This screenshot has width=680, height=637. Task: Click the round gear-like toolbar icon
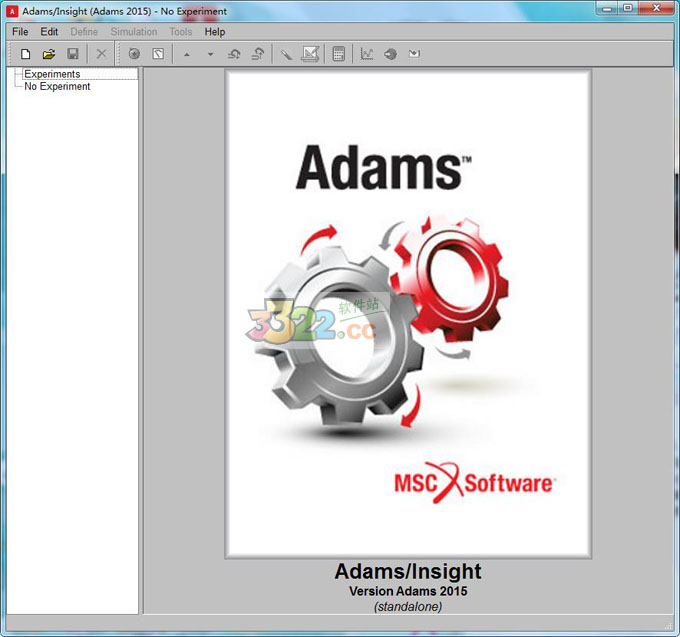click(390, 54)
